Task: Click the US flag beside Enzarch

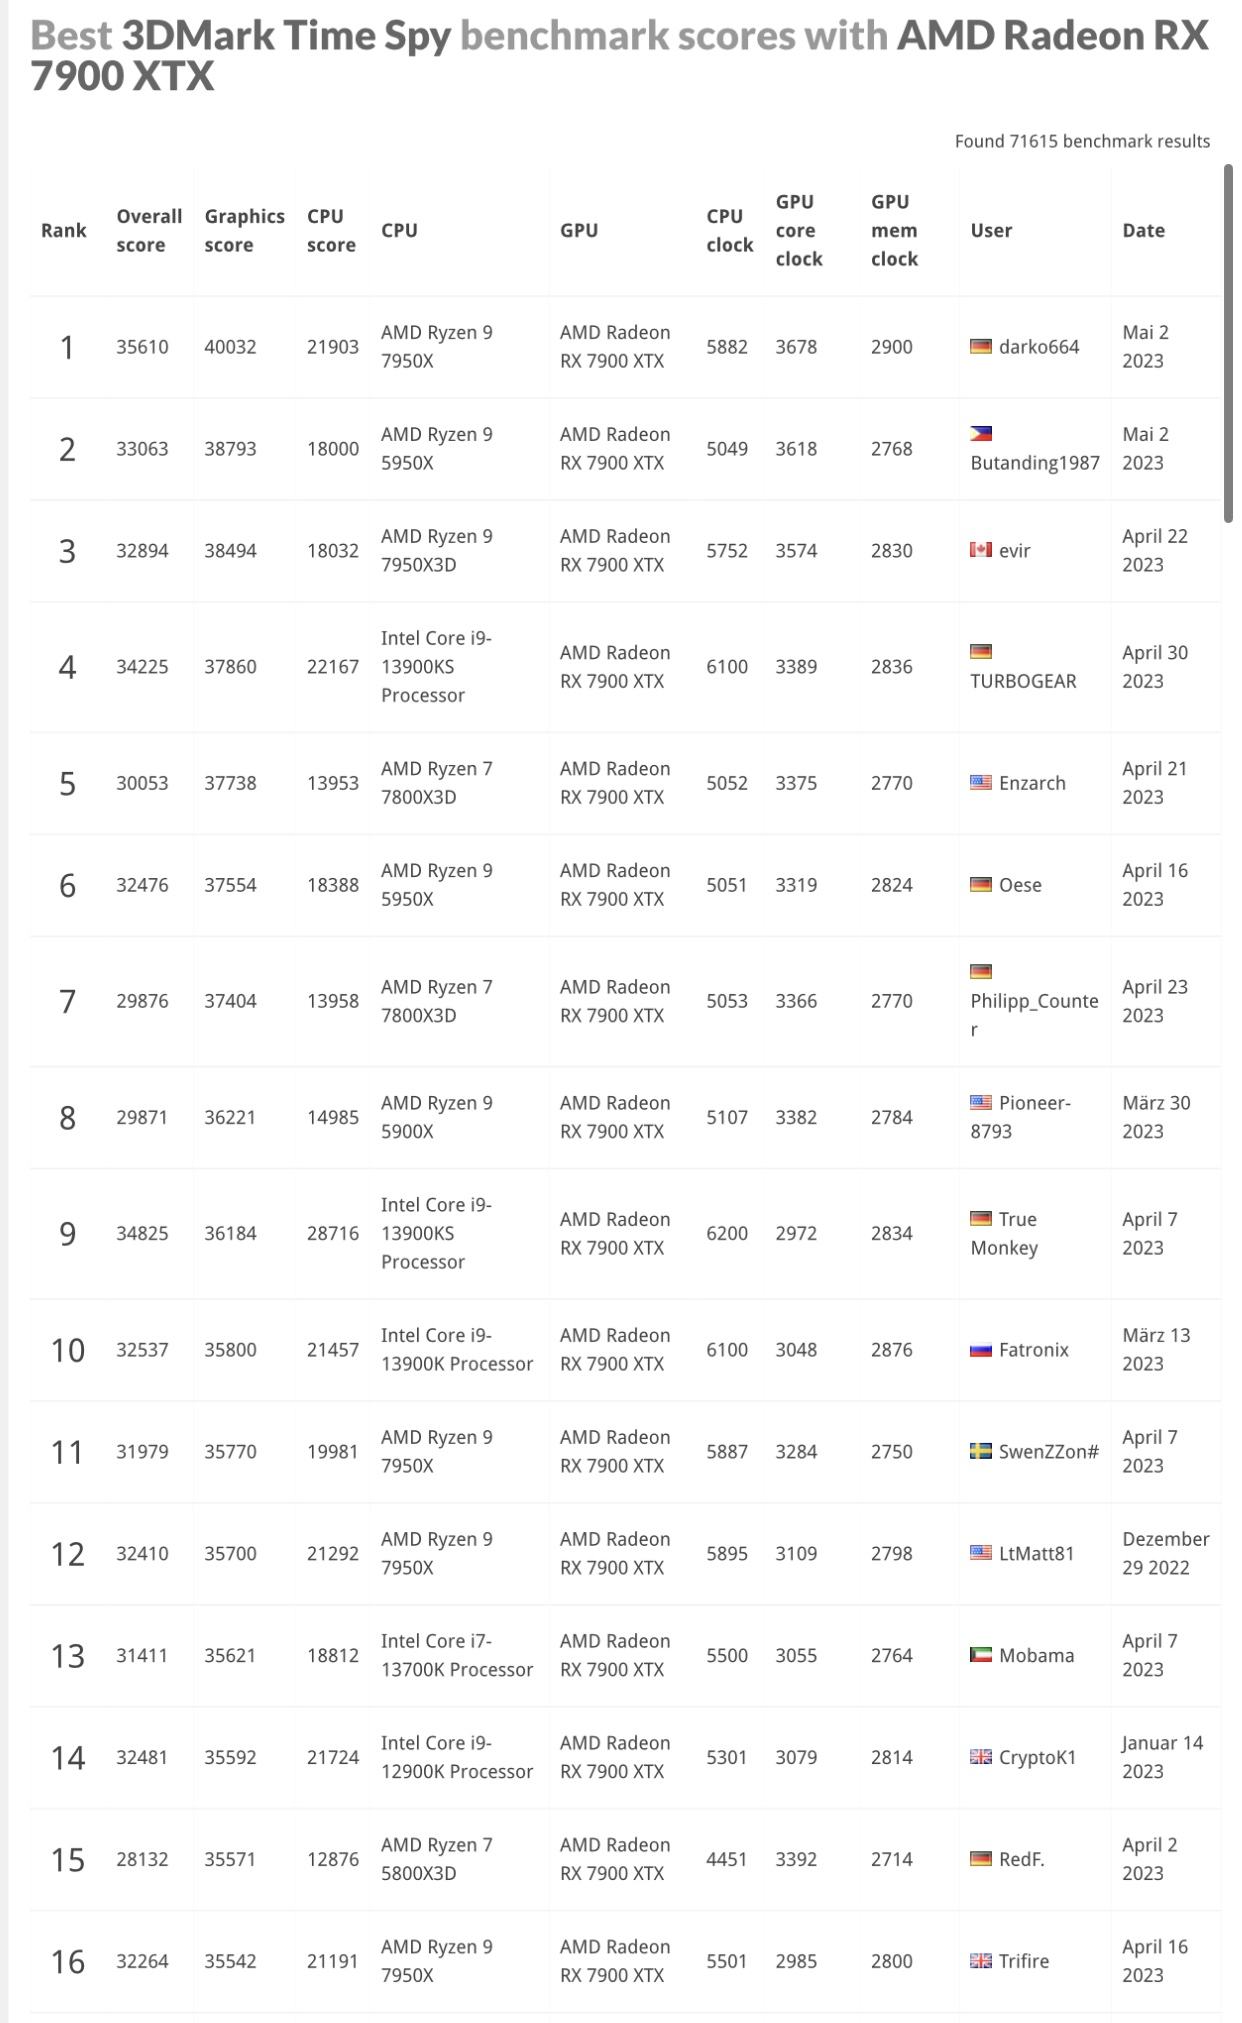Action: [981, 782]
